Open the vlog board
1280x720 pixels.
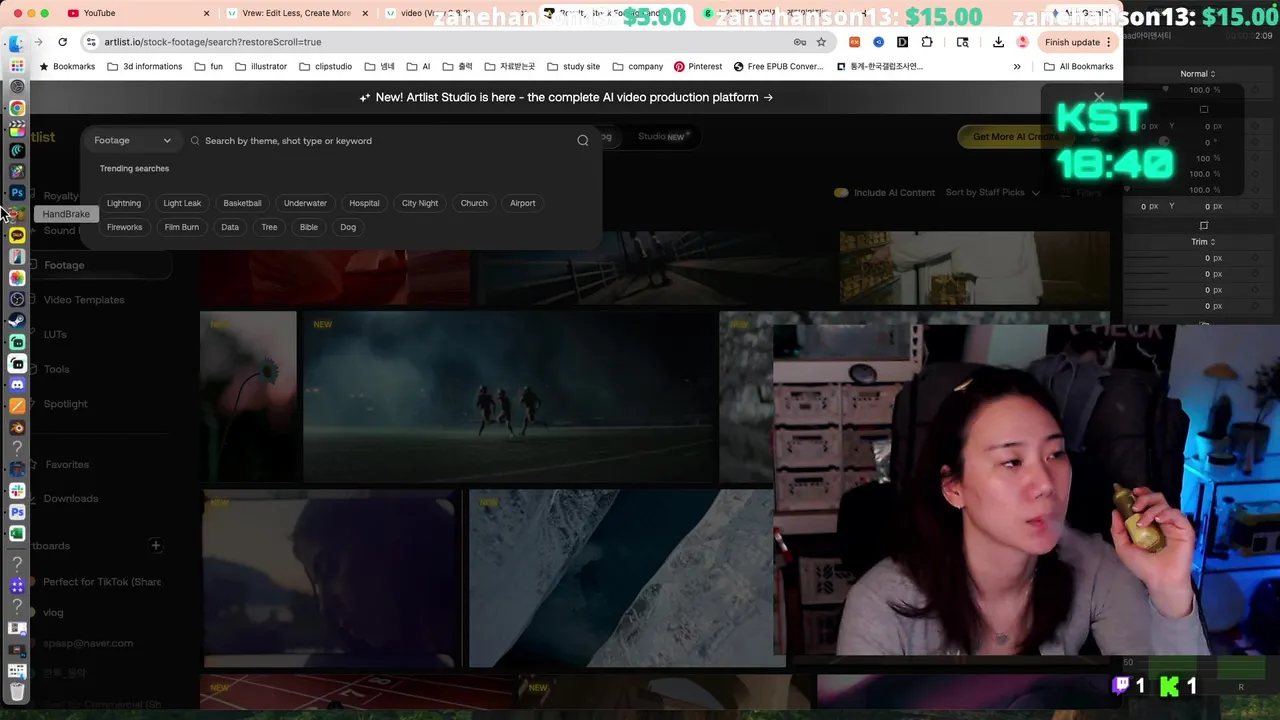(53, 613)
